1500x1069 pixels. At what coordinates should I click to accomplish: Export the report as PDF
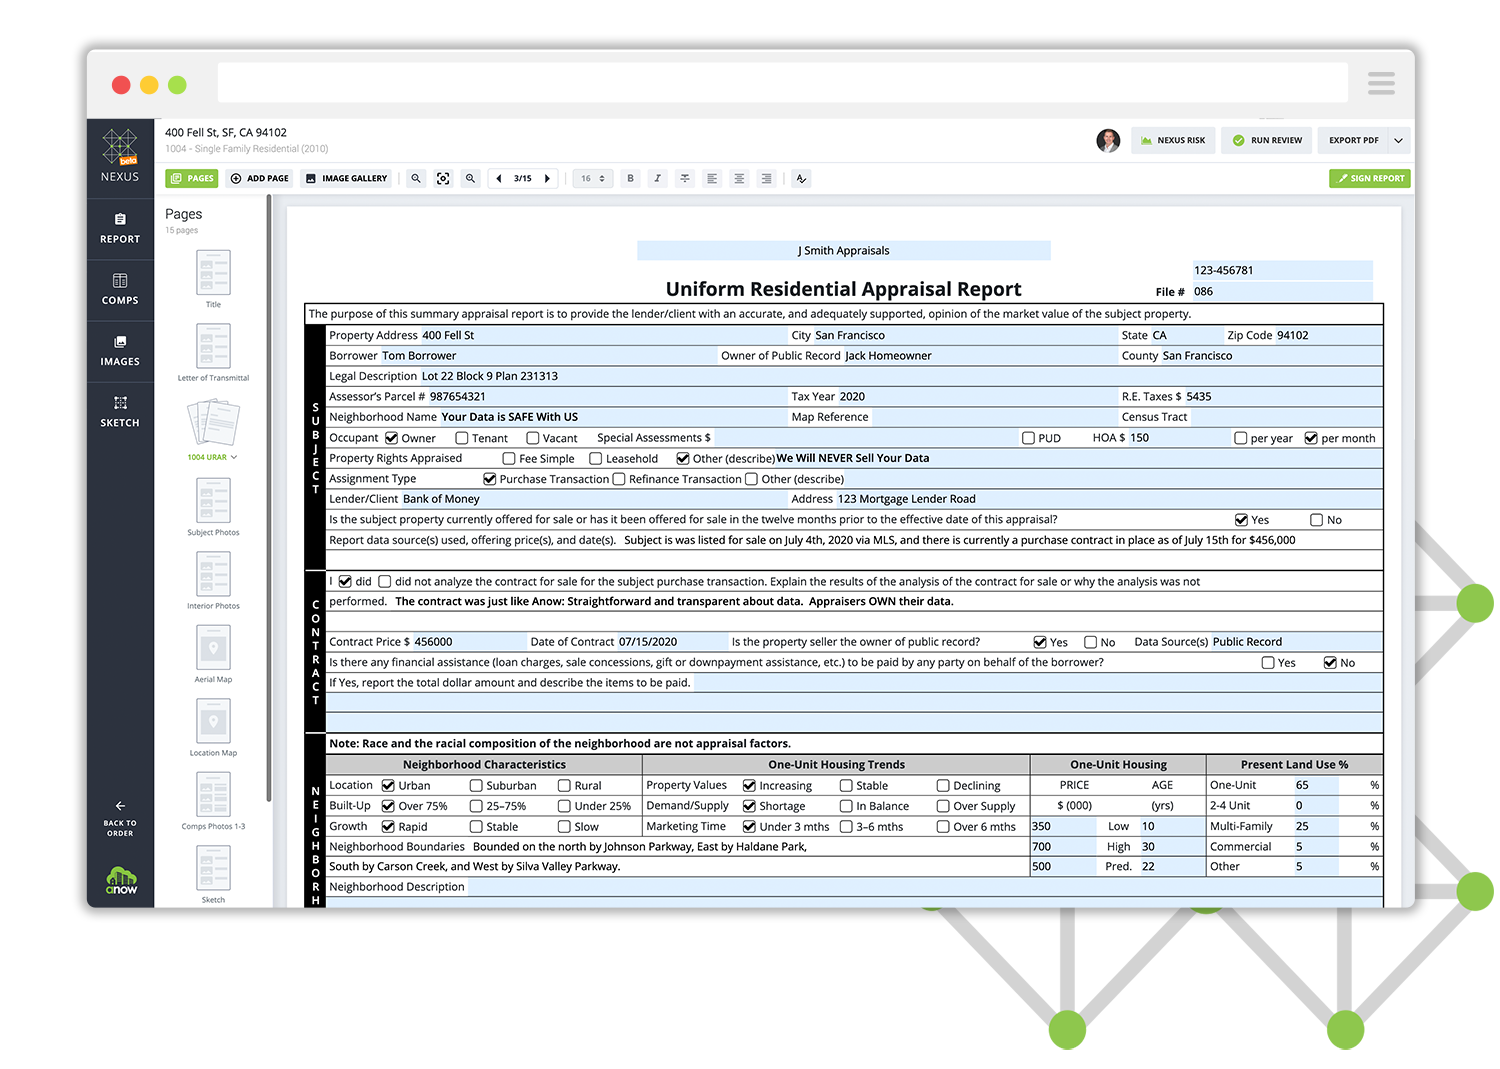[x=1353, y=140]
